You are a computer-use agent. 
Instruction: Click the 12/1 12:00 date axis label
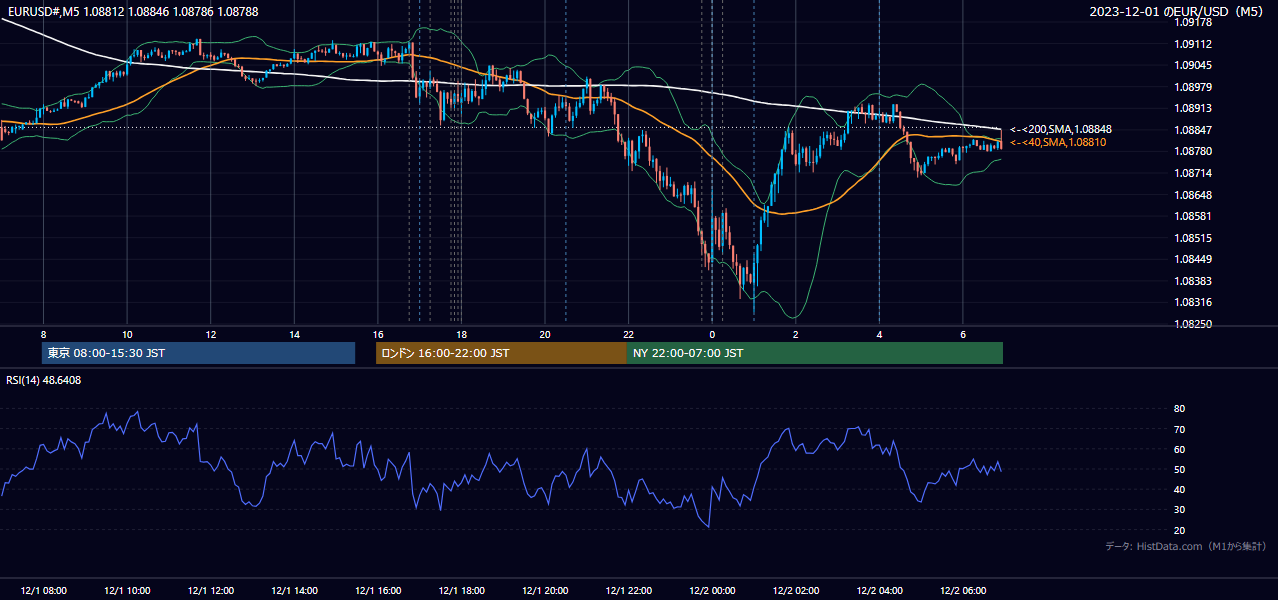coord(211,591)
